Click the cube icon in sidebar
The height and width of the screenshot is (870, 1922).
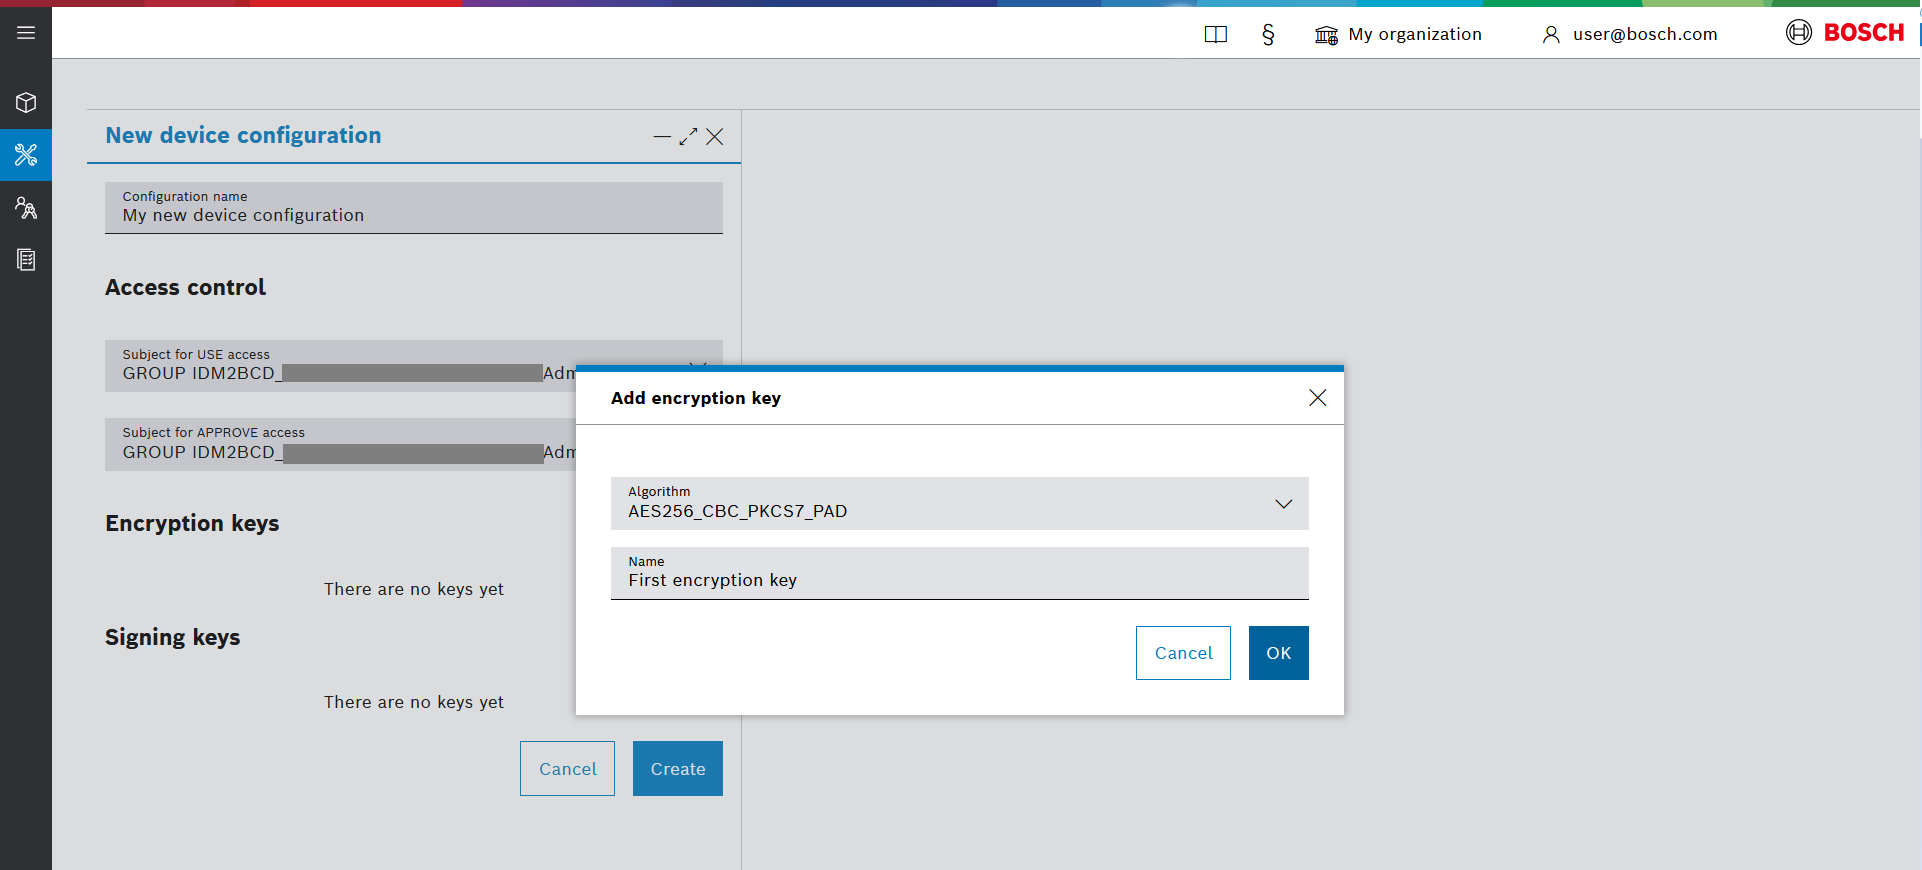(26, 103)
